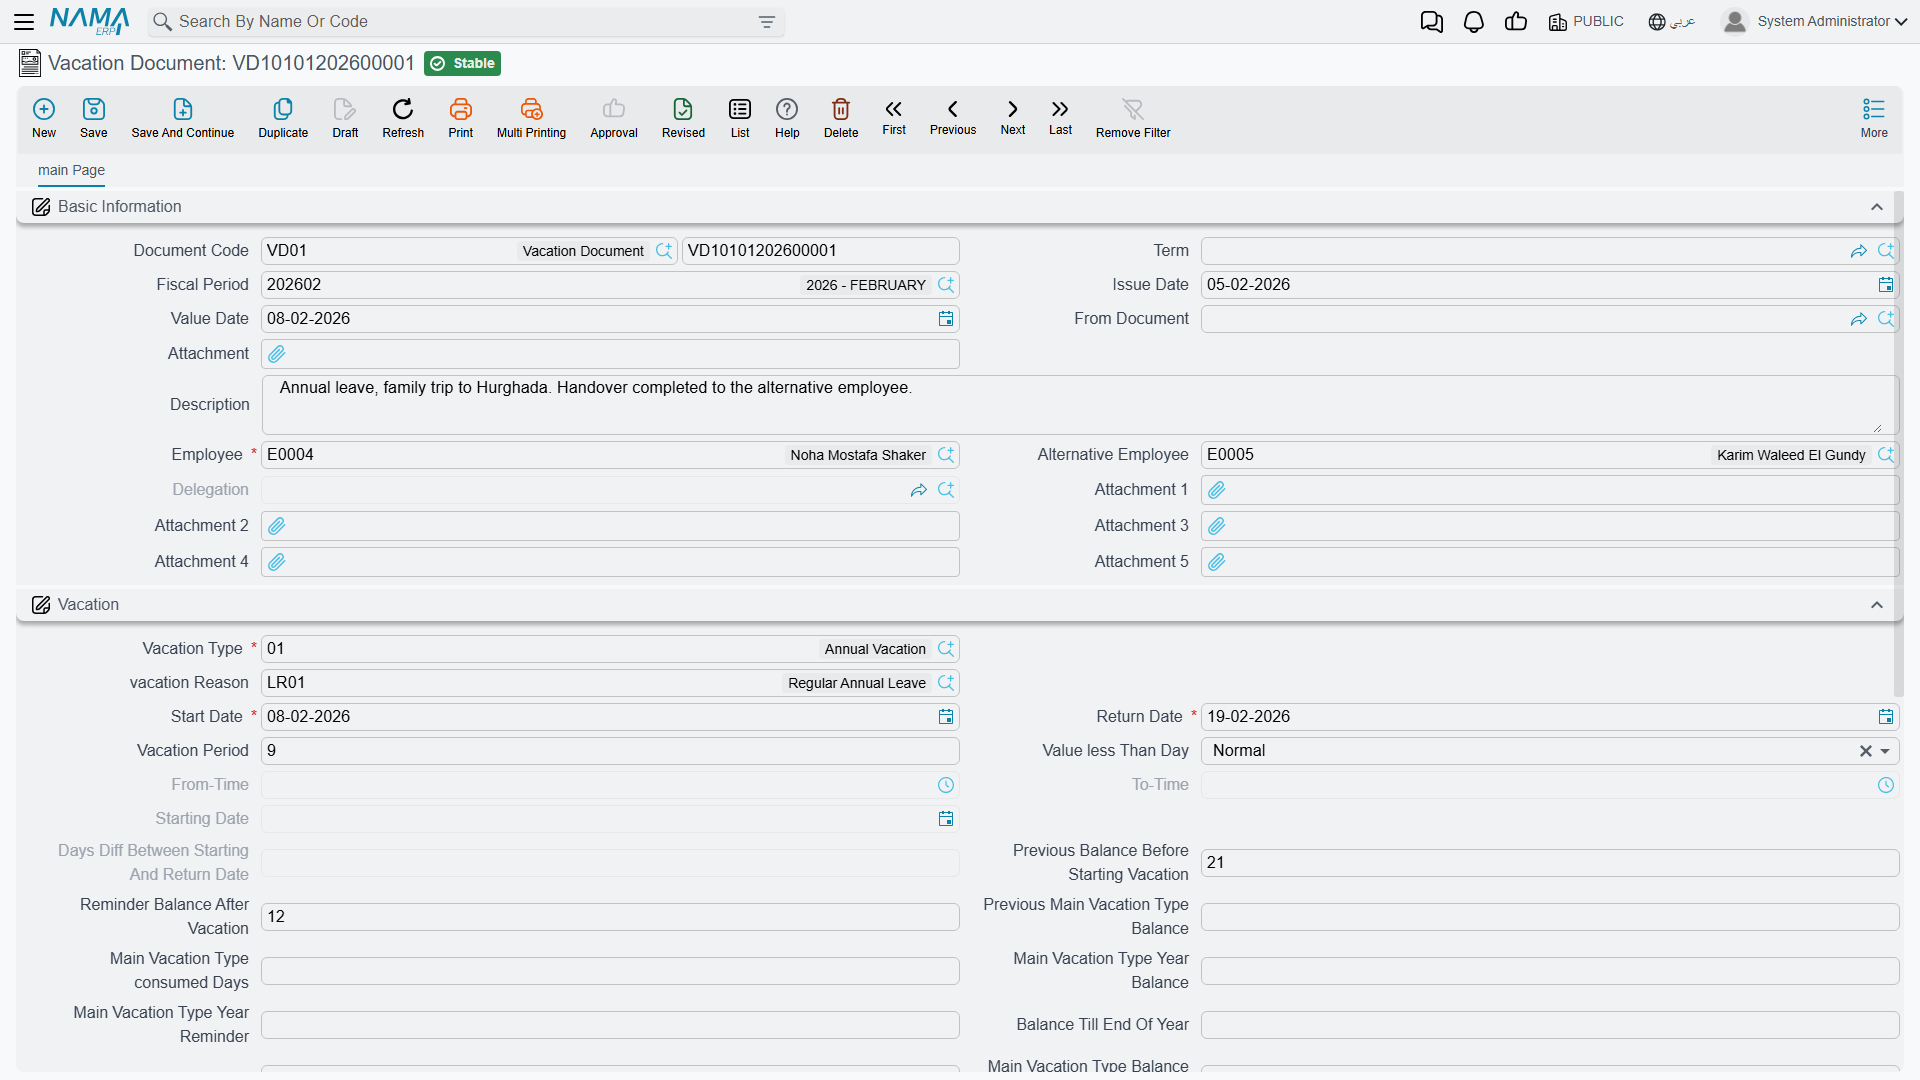Switch to the main Page tab
Viewport: 1920px width, 1080px height.
(x=71, y=170)
